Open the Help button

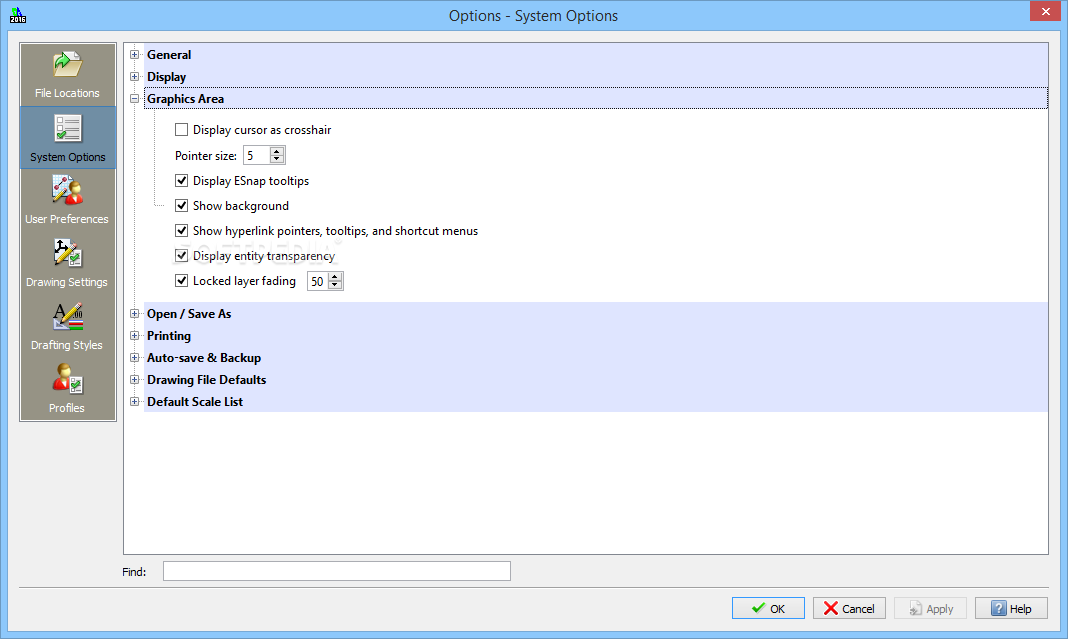1011,608
